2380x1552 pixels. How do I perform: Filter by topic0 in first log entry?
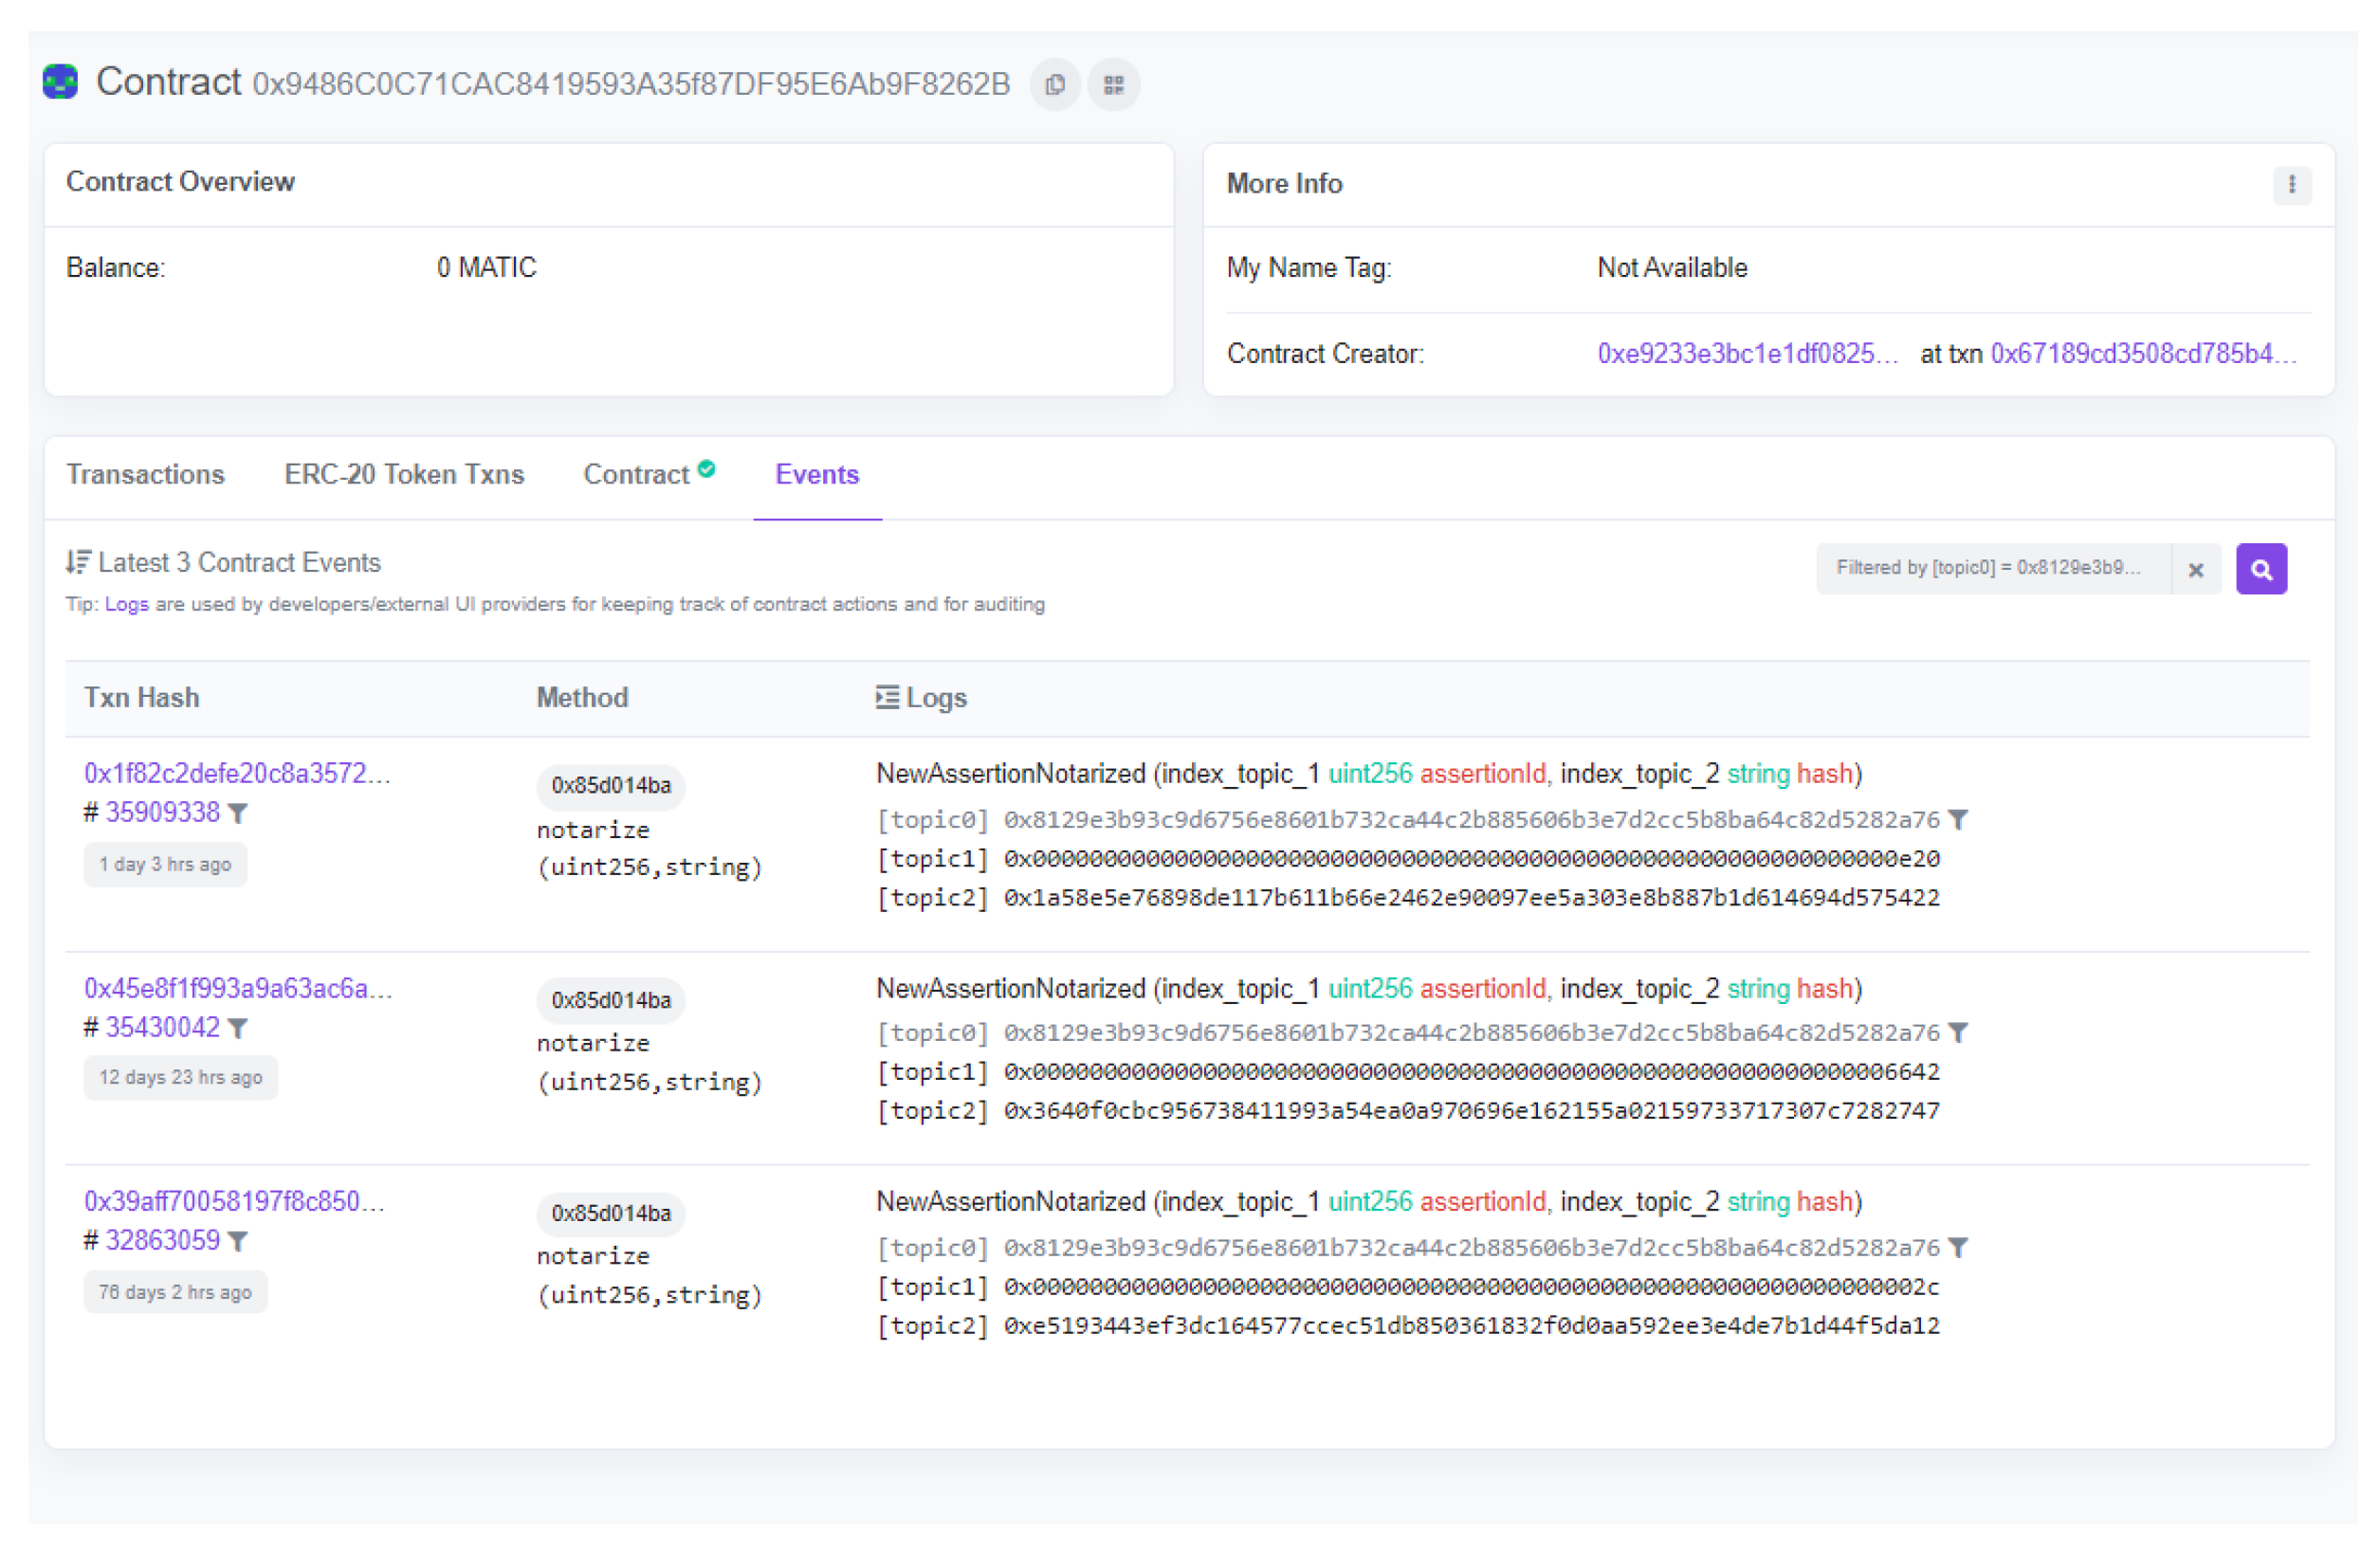pyautogui.click(x=1958, y=820)
